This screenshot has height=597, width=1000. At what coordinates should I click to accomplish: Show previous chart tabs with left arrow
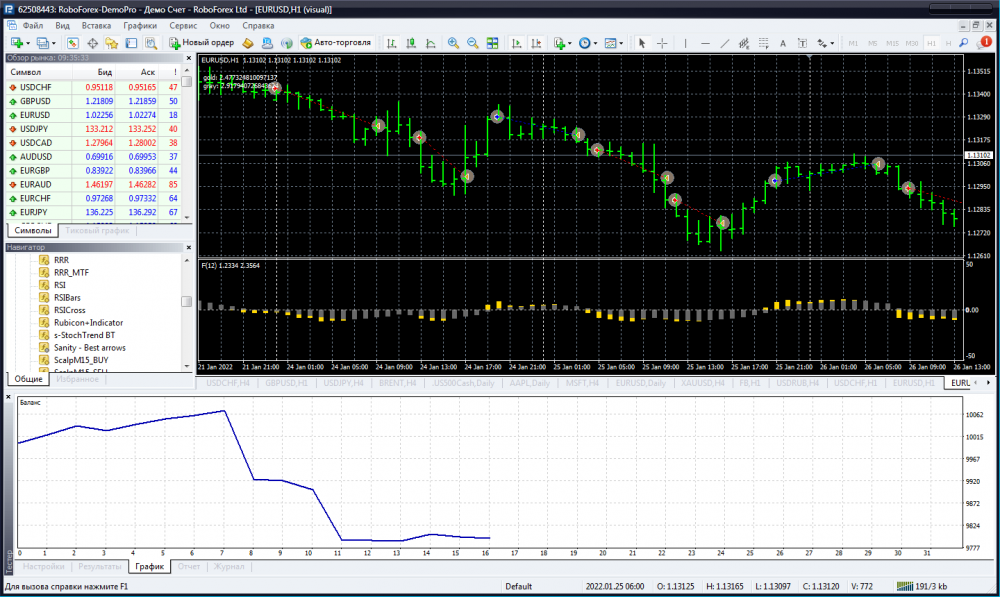(976, 383)
